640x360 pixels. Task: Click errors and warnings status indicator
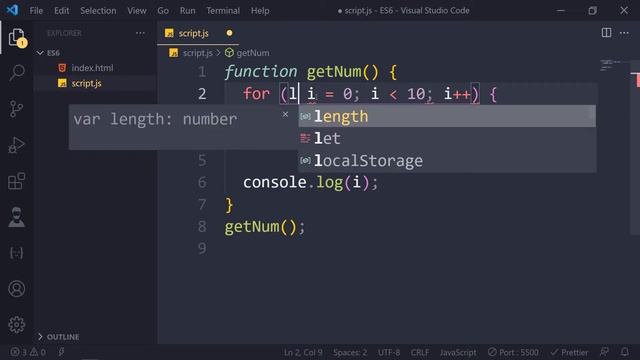pyautogui.click(x=28, y=352)
